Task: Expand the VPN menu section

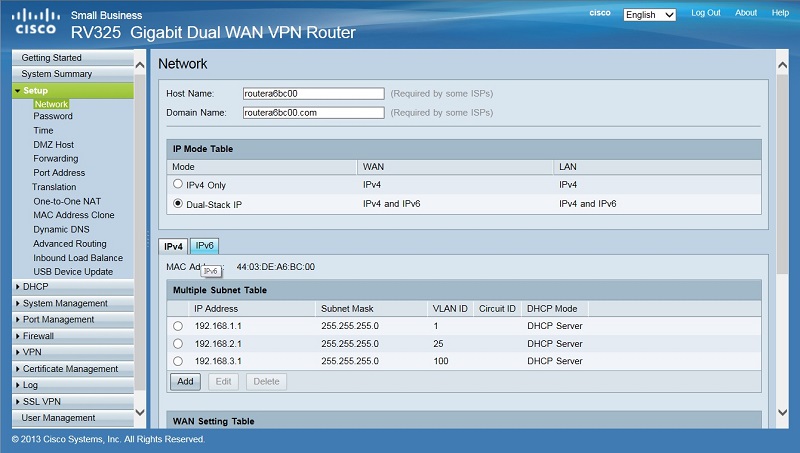Action: pyautogui.click(x=73, y=352)
